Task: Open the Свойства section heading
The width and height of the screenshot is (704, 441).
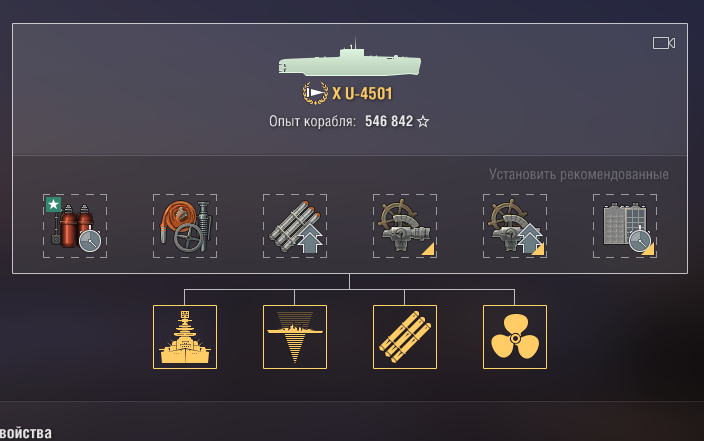Action: [26, 433]
